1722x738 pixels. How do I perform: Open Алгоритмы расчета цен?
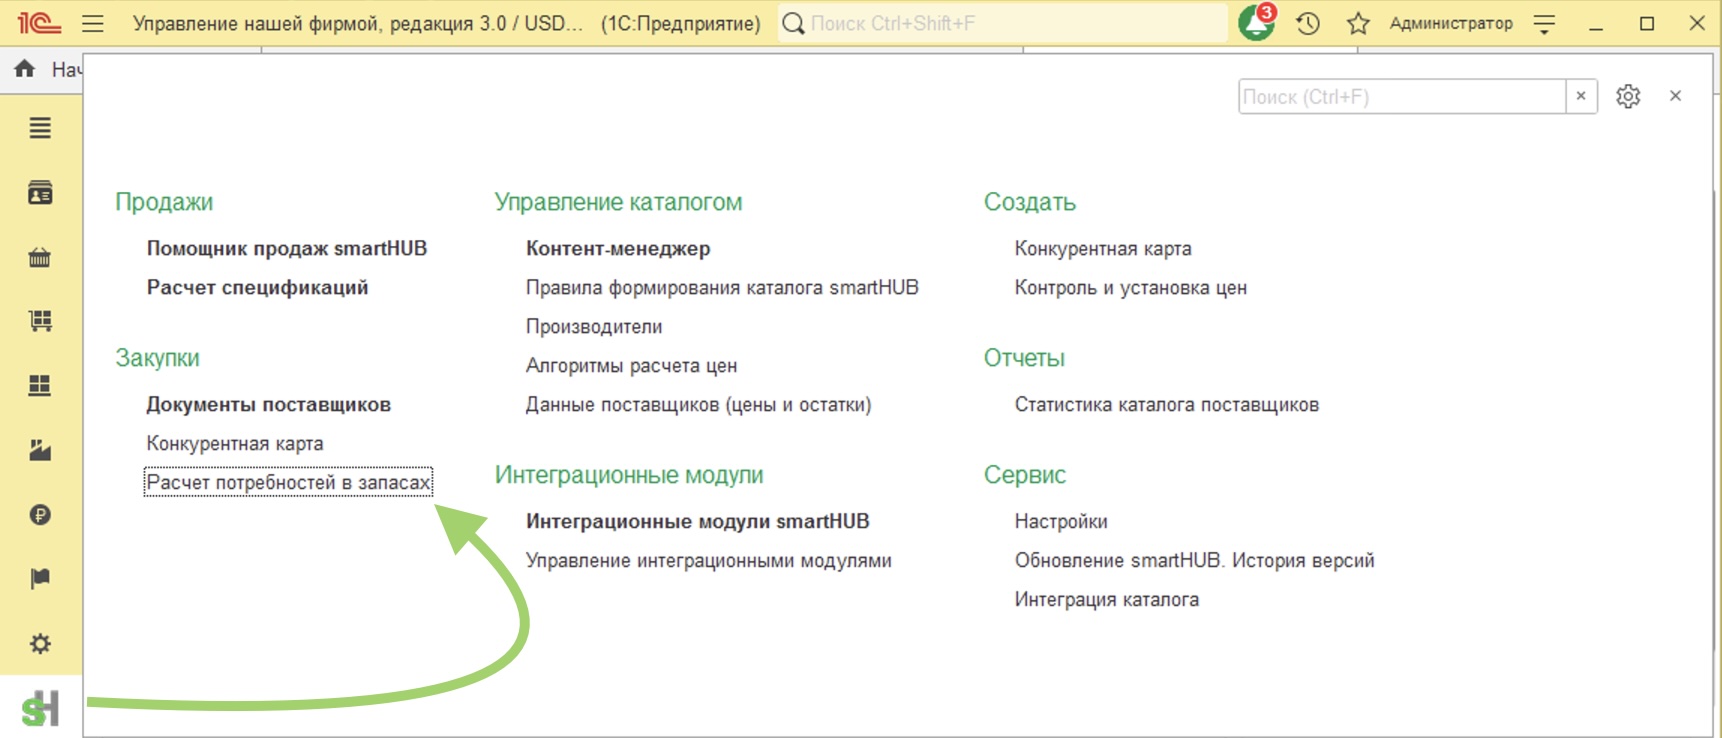[631, 365]
